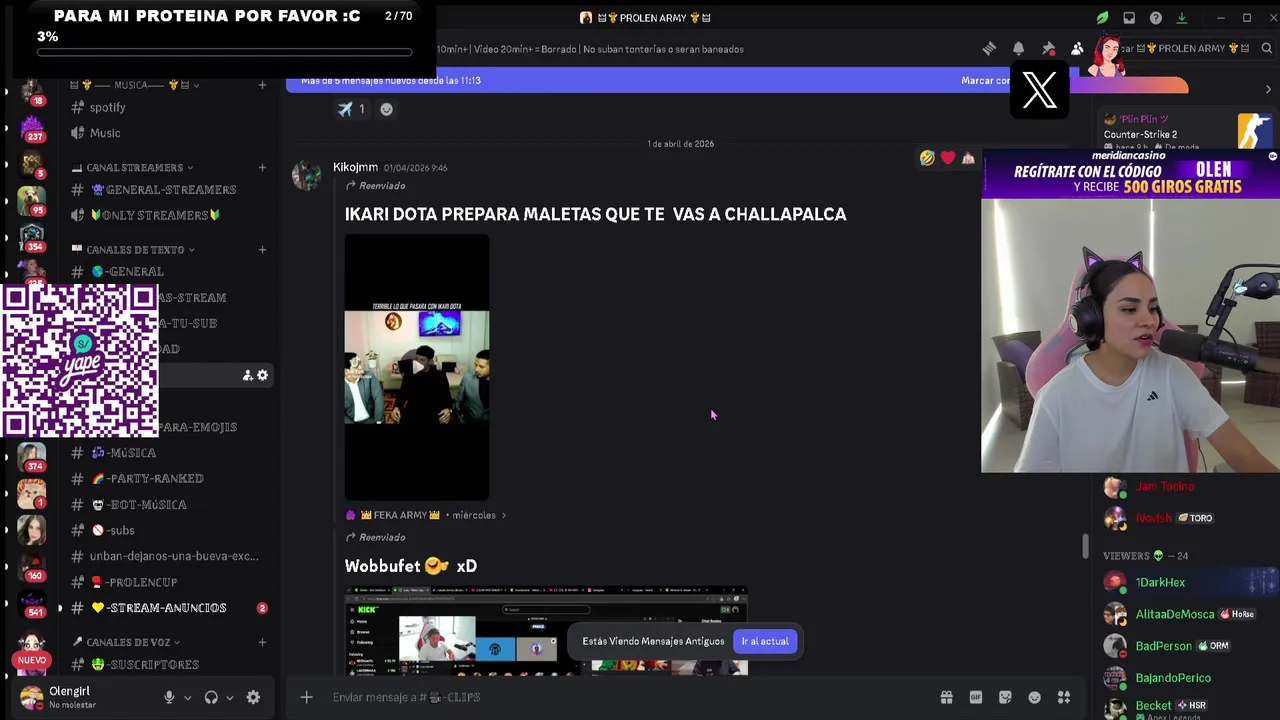Play the IKARI DOTA forwarded video
This screenshot has height=720, width=1280.
(417, 367)
